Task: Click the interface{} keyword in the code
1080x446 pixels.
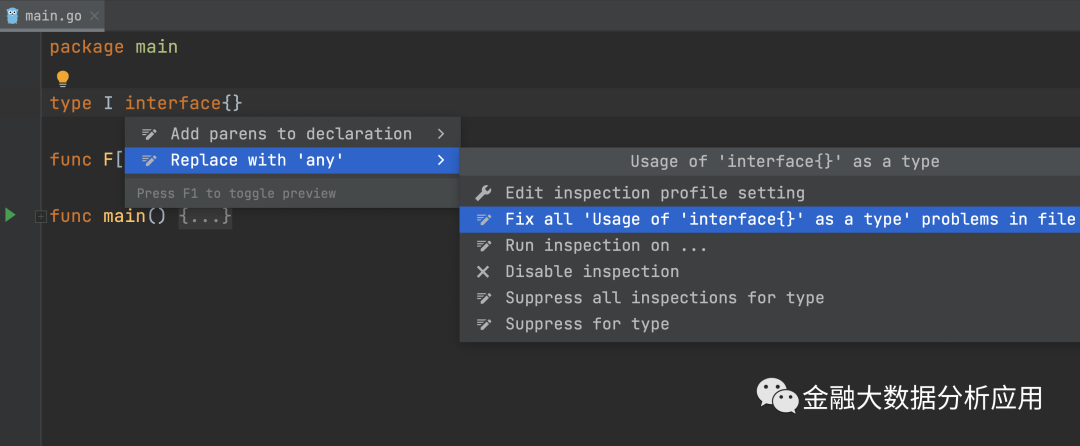Action: (x=183, y=103)
